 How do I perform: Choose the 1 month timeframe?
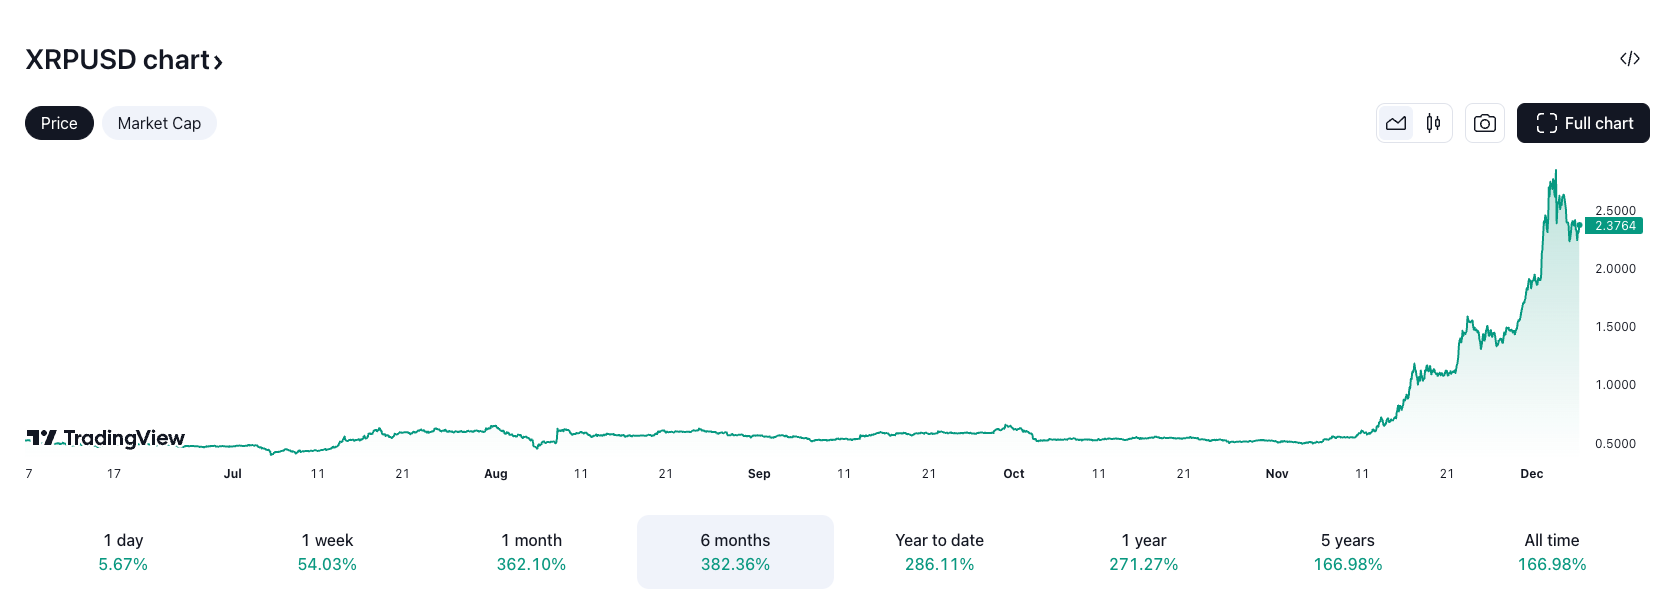tap(531, 552)
